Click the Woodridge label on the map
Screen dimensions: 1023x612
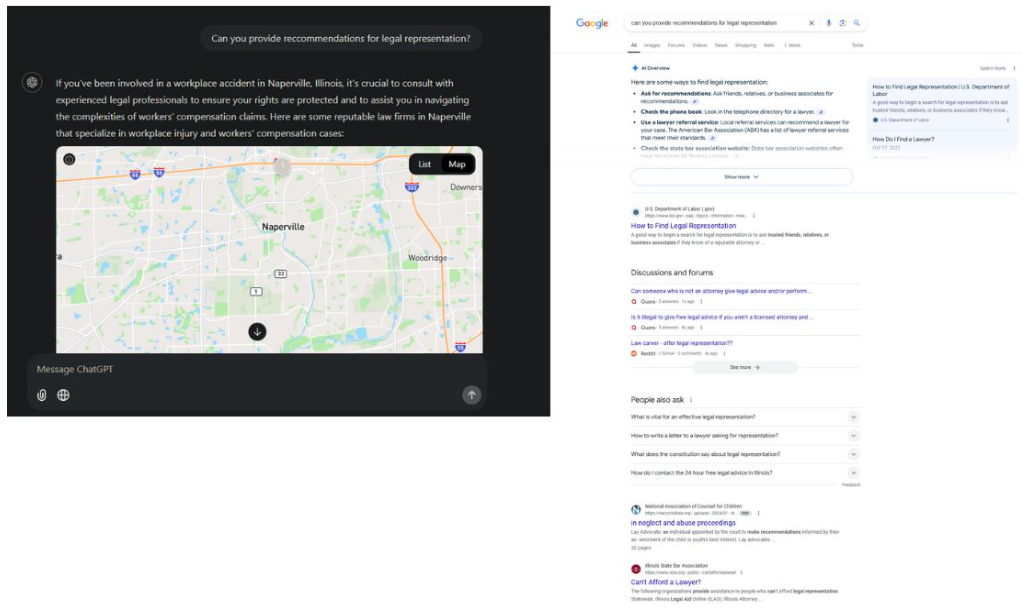point(428,258)
